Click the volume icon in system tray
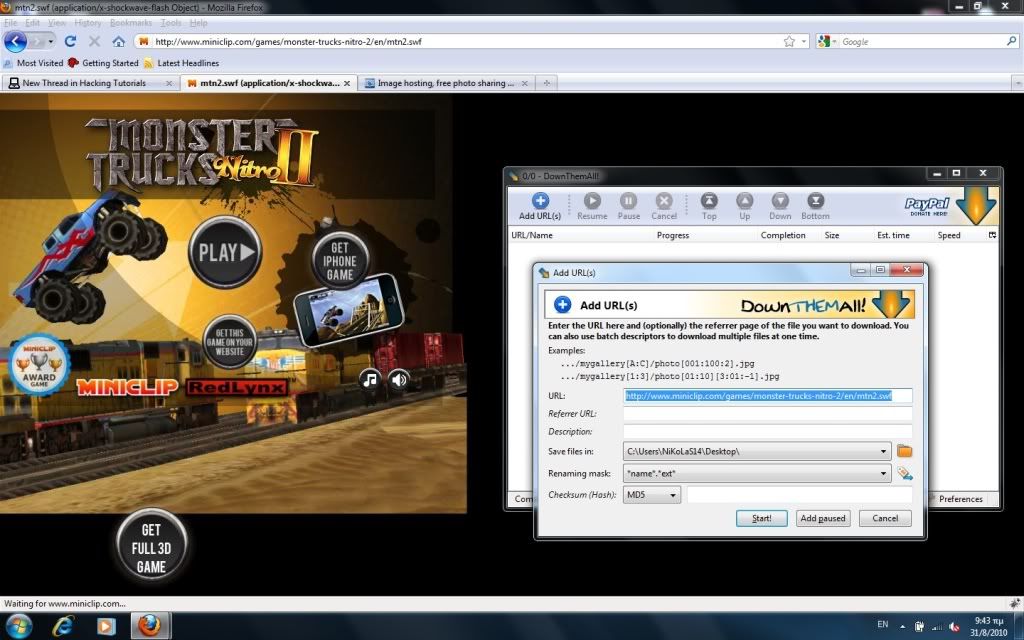This screenshot has width=1024, height=640. click(955, 626)
